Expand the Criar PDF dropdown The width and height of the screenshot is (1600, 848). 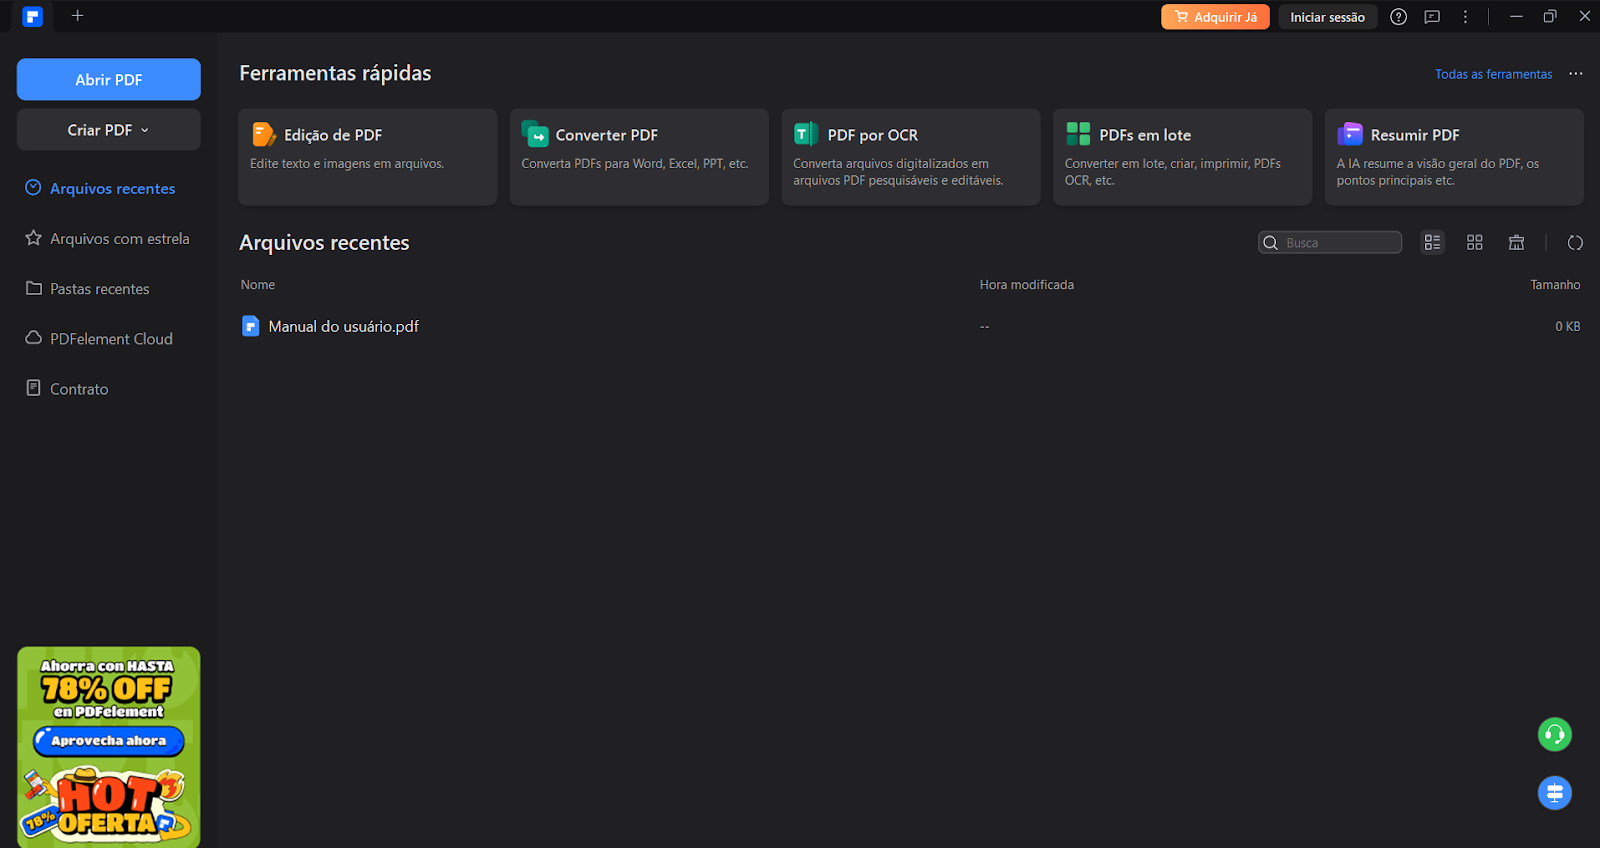point(109,130)
